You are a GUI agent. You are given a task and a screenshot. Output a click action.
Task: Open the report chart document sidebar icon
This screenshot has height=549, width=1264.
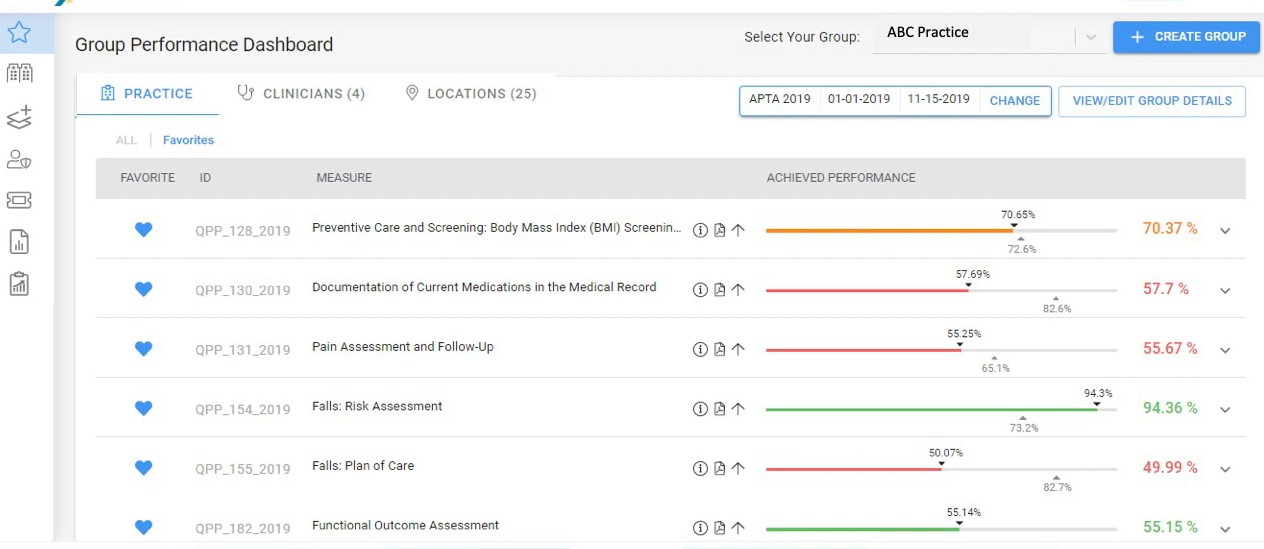[19, 241]
